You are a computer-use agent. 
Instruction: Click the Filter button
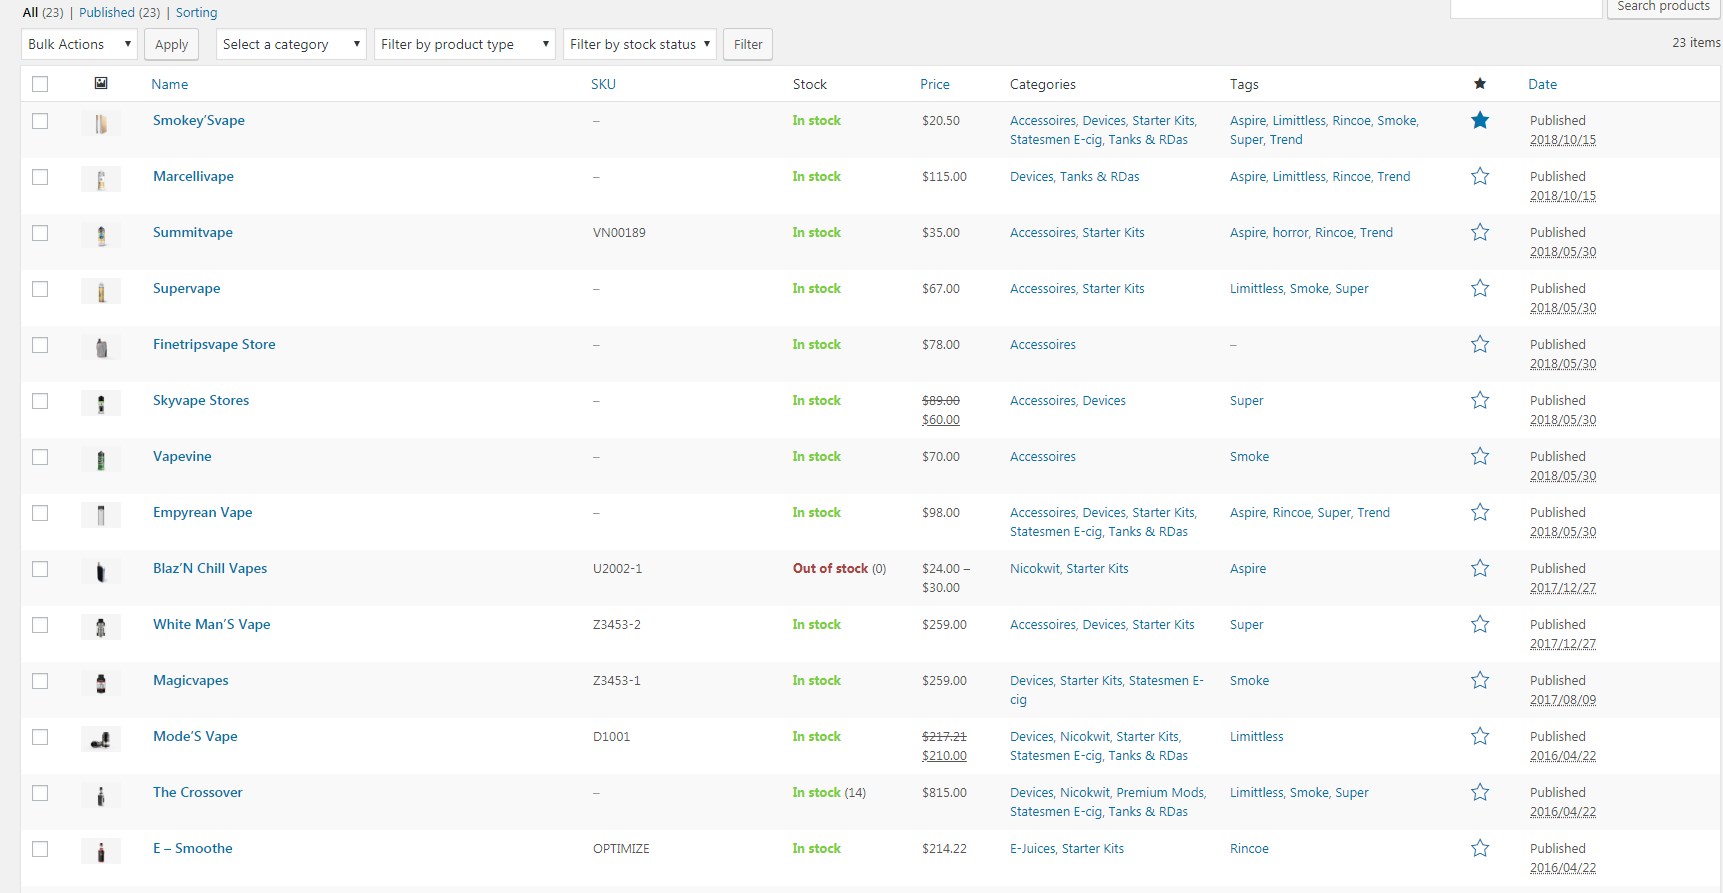point(748,44)
